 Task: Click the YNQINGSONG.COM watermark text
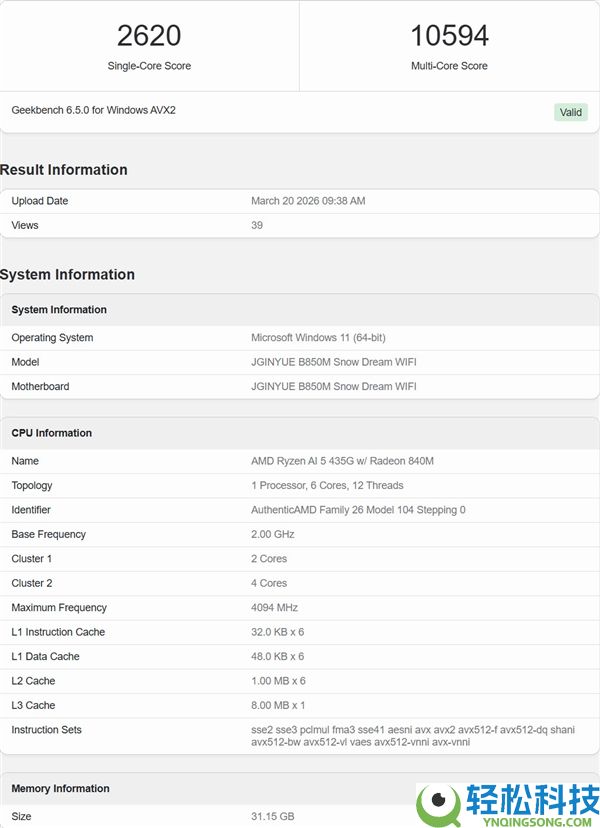tap(537, 821)
